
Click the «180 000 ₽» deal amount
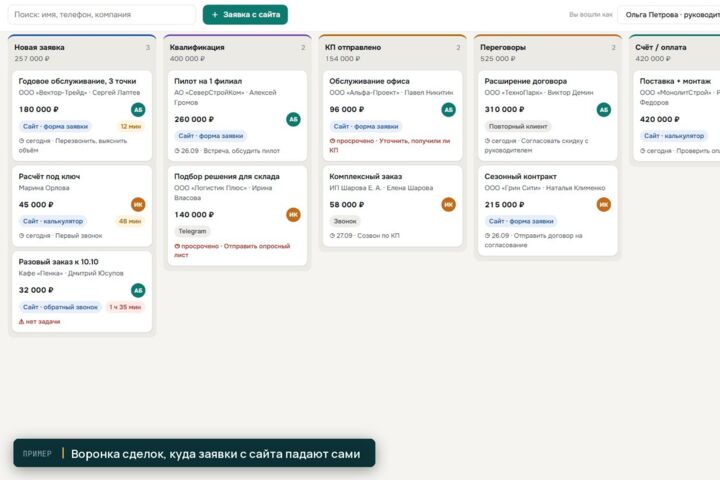click(39, 109)
